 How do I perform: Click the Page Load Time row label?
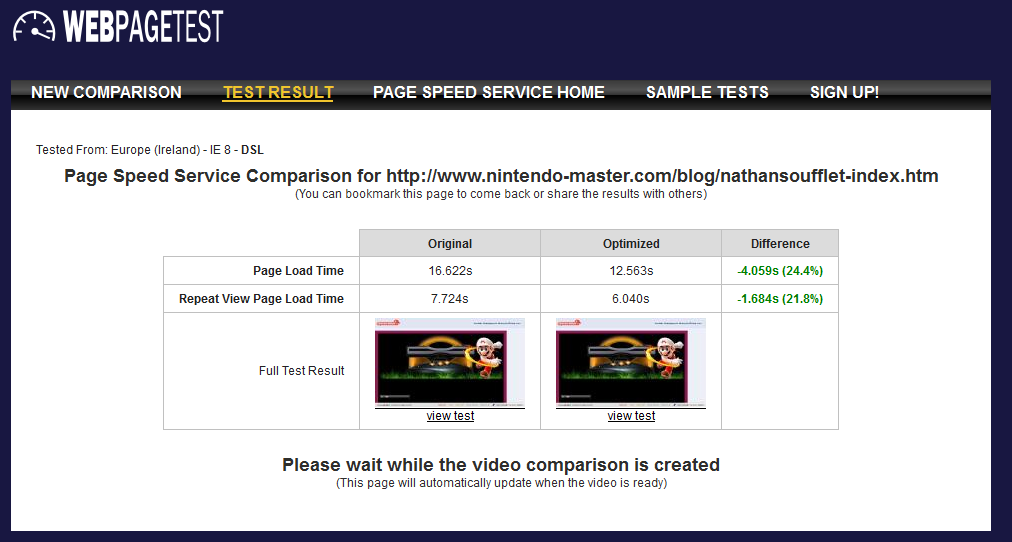coord(298,271)
